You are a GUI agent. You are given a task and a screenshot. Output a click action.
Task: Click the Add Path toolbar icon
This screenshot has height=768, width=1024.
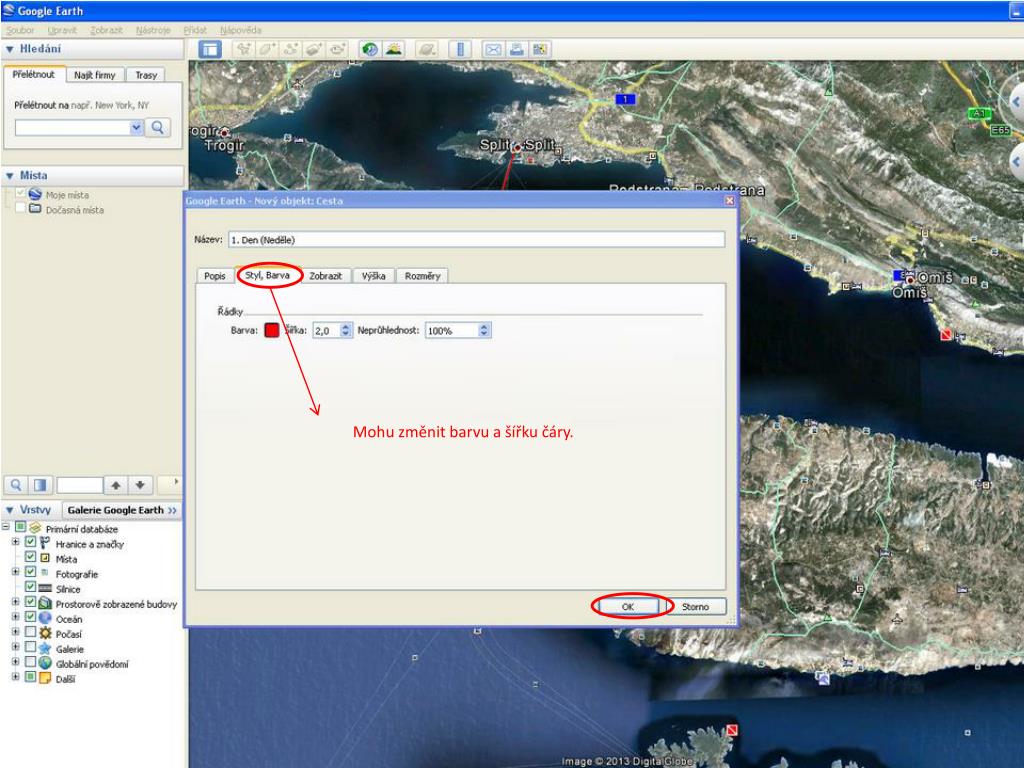pyautogui.click(x=291, y=49)
